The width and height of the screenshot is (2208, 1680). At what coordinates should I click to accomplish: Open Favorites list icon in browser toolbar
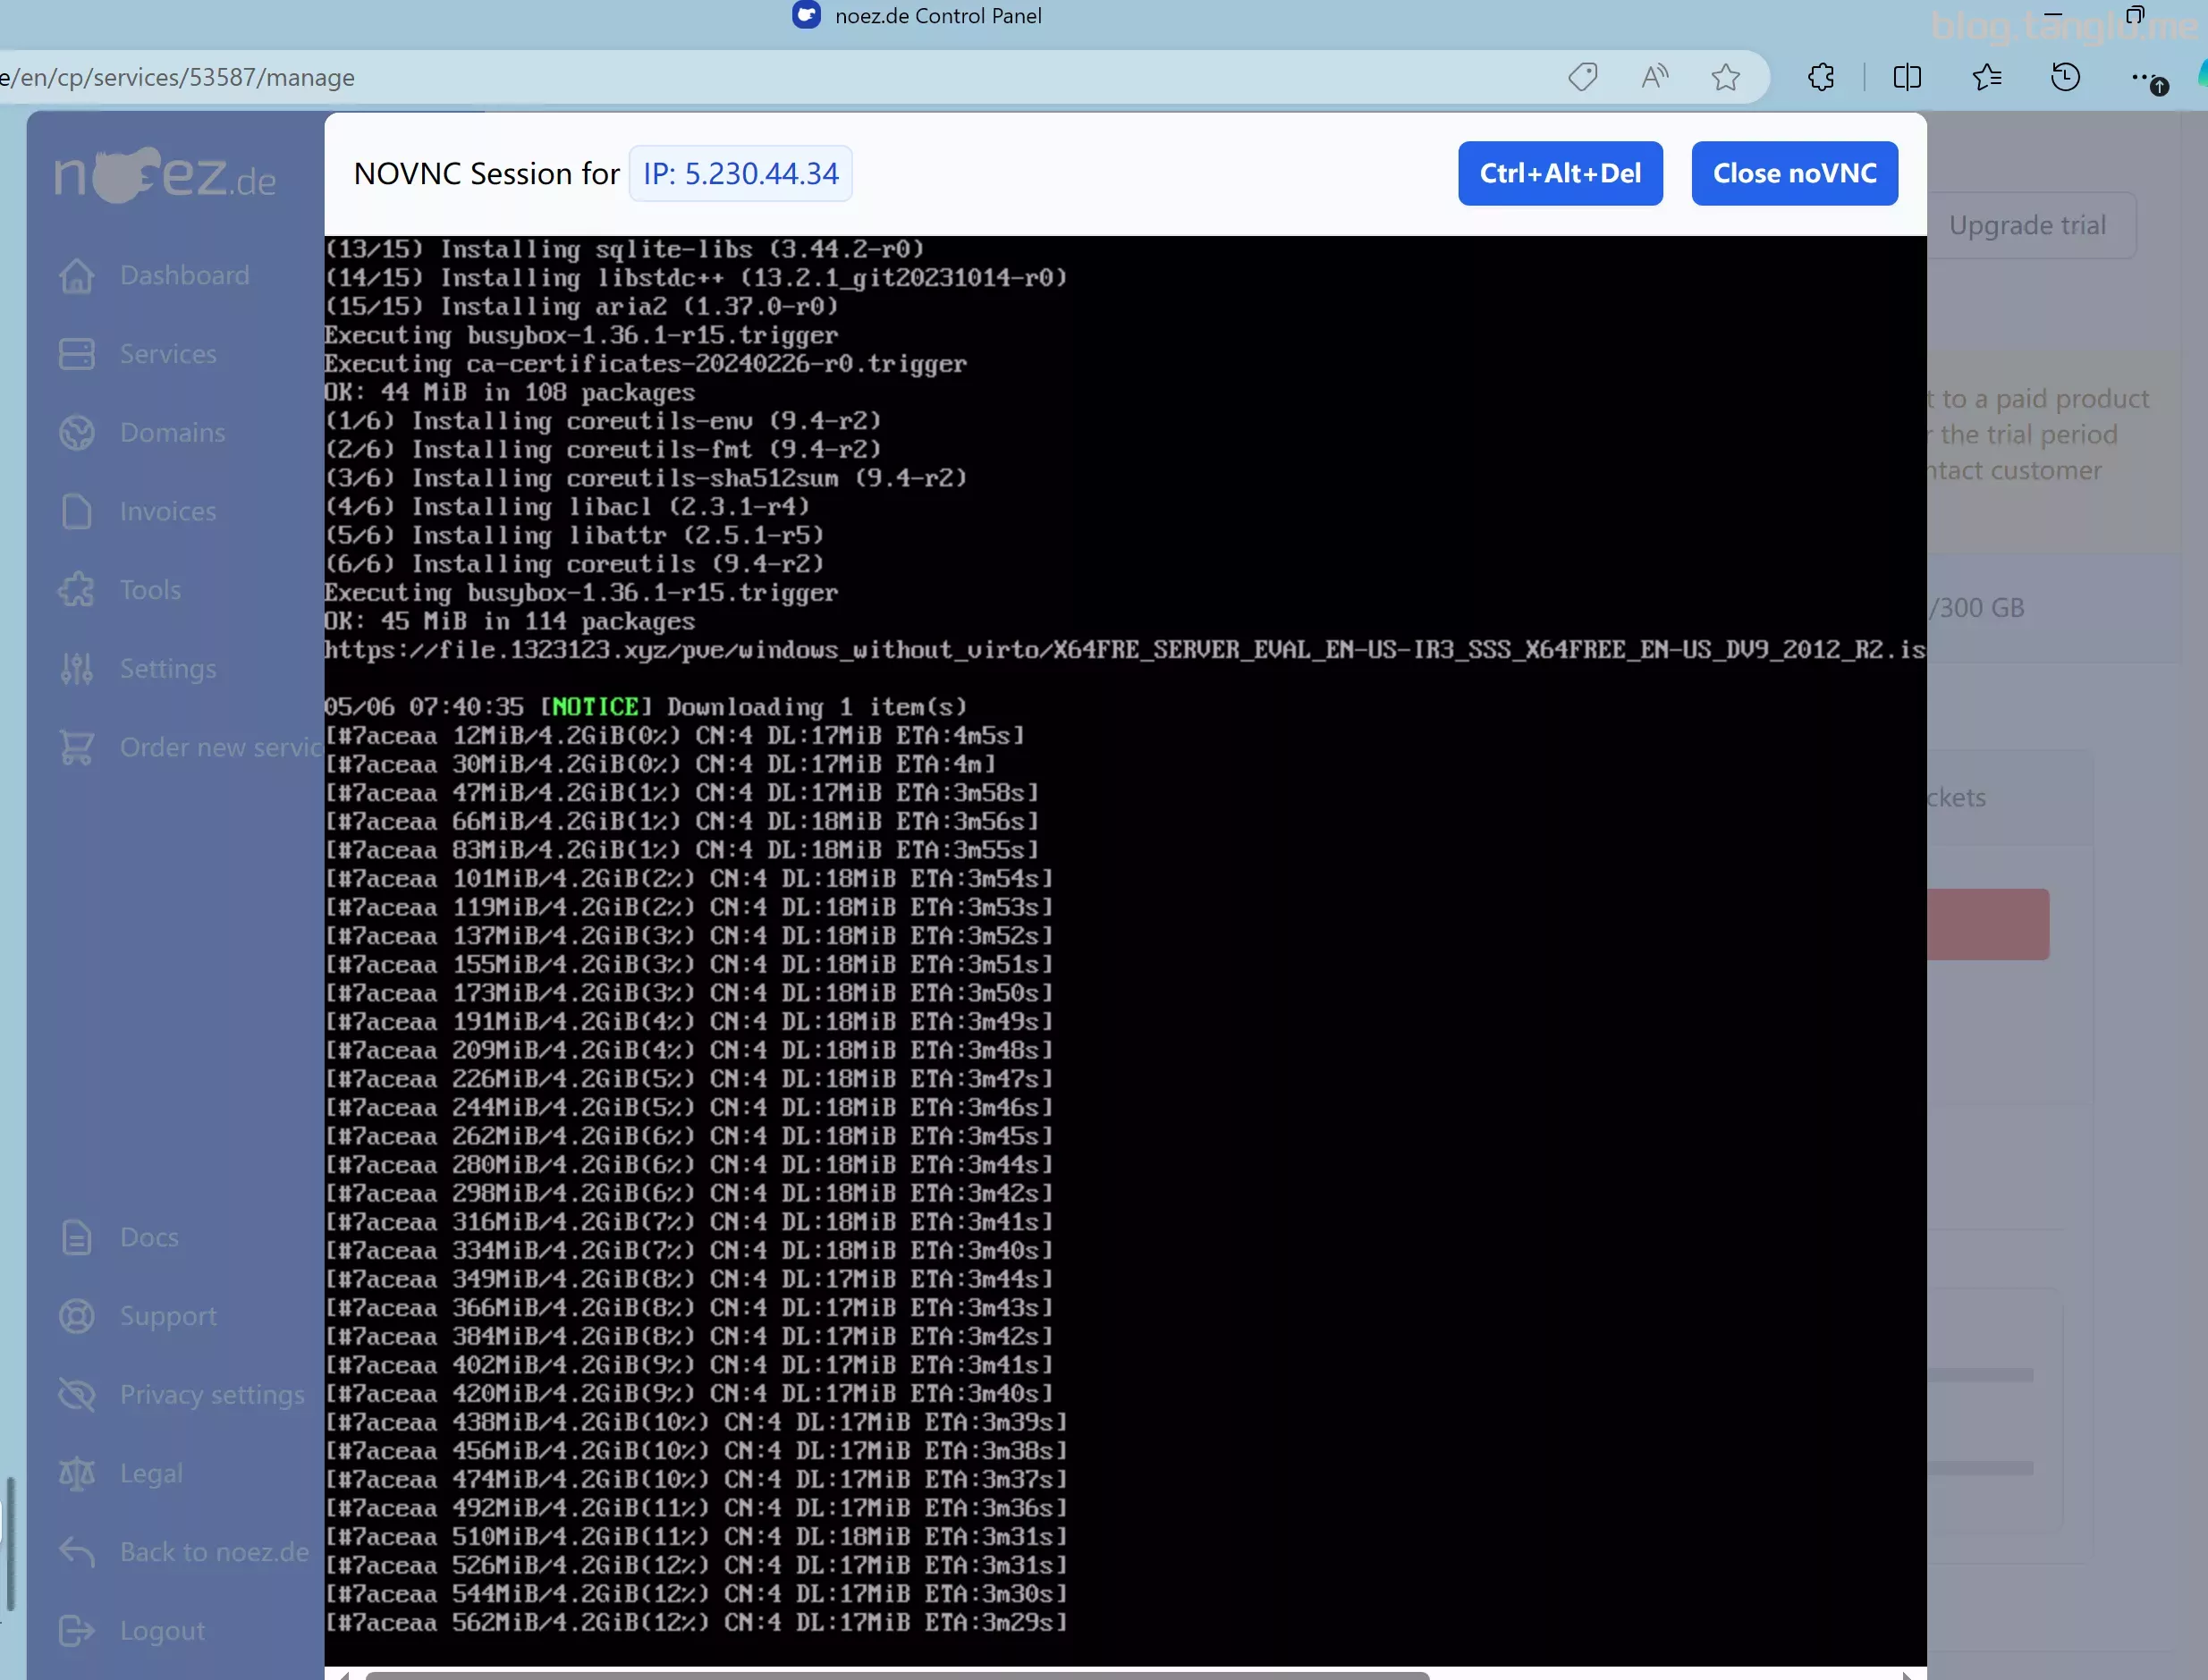[1987, 77]
